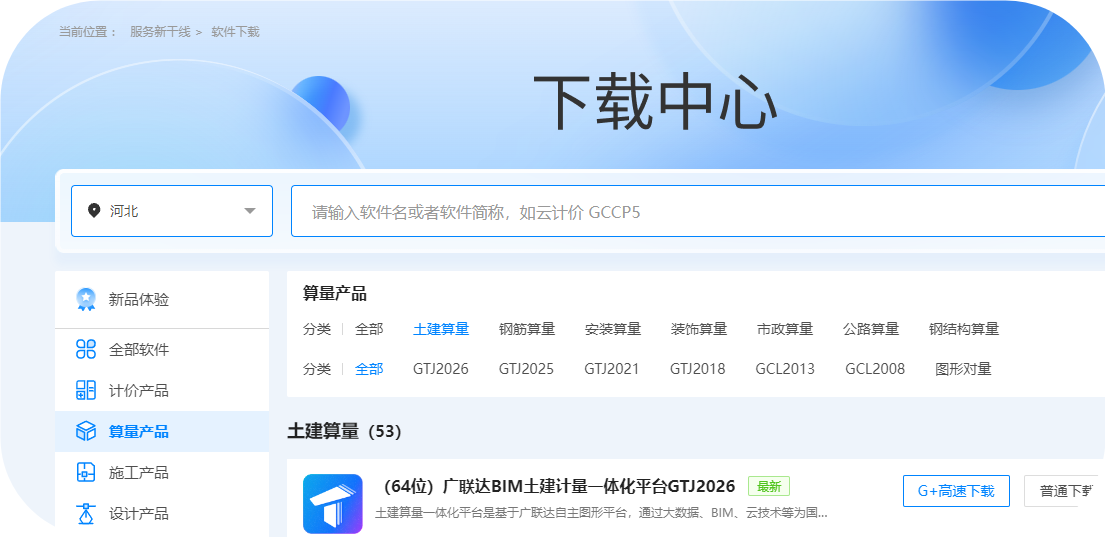This screenshot has height=537, width=1105.
Task: Click the software name search field
Action: (x=698, y=211)
